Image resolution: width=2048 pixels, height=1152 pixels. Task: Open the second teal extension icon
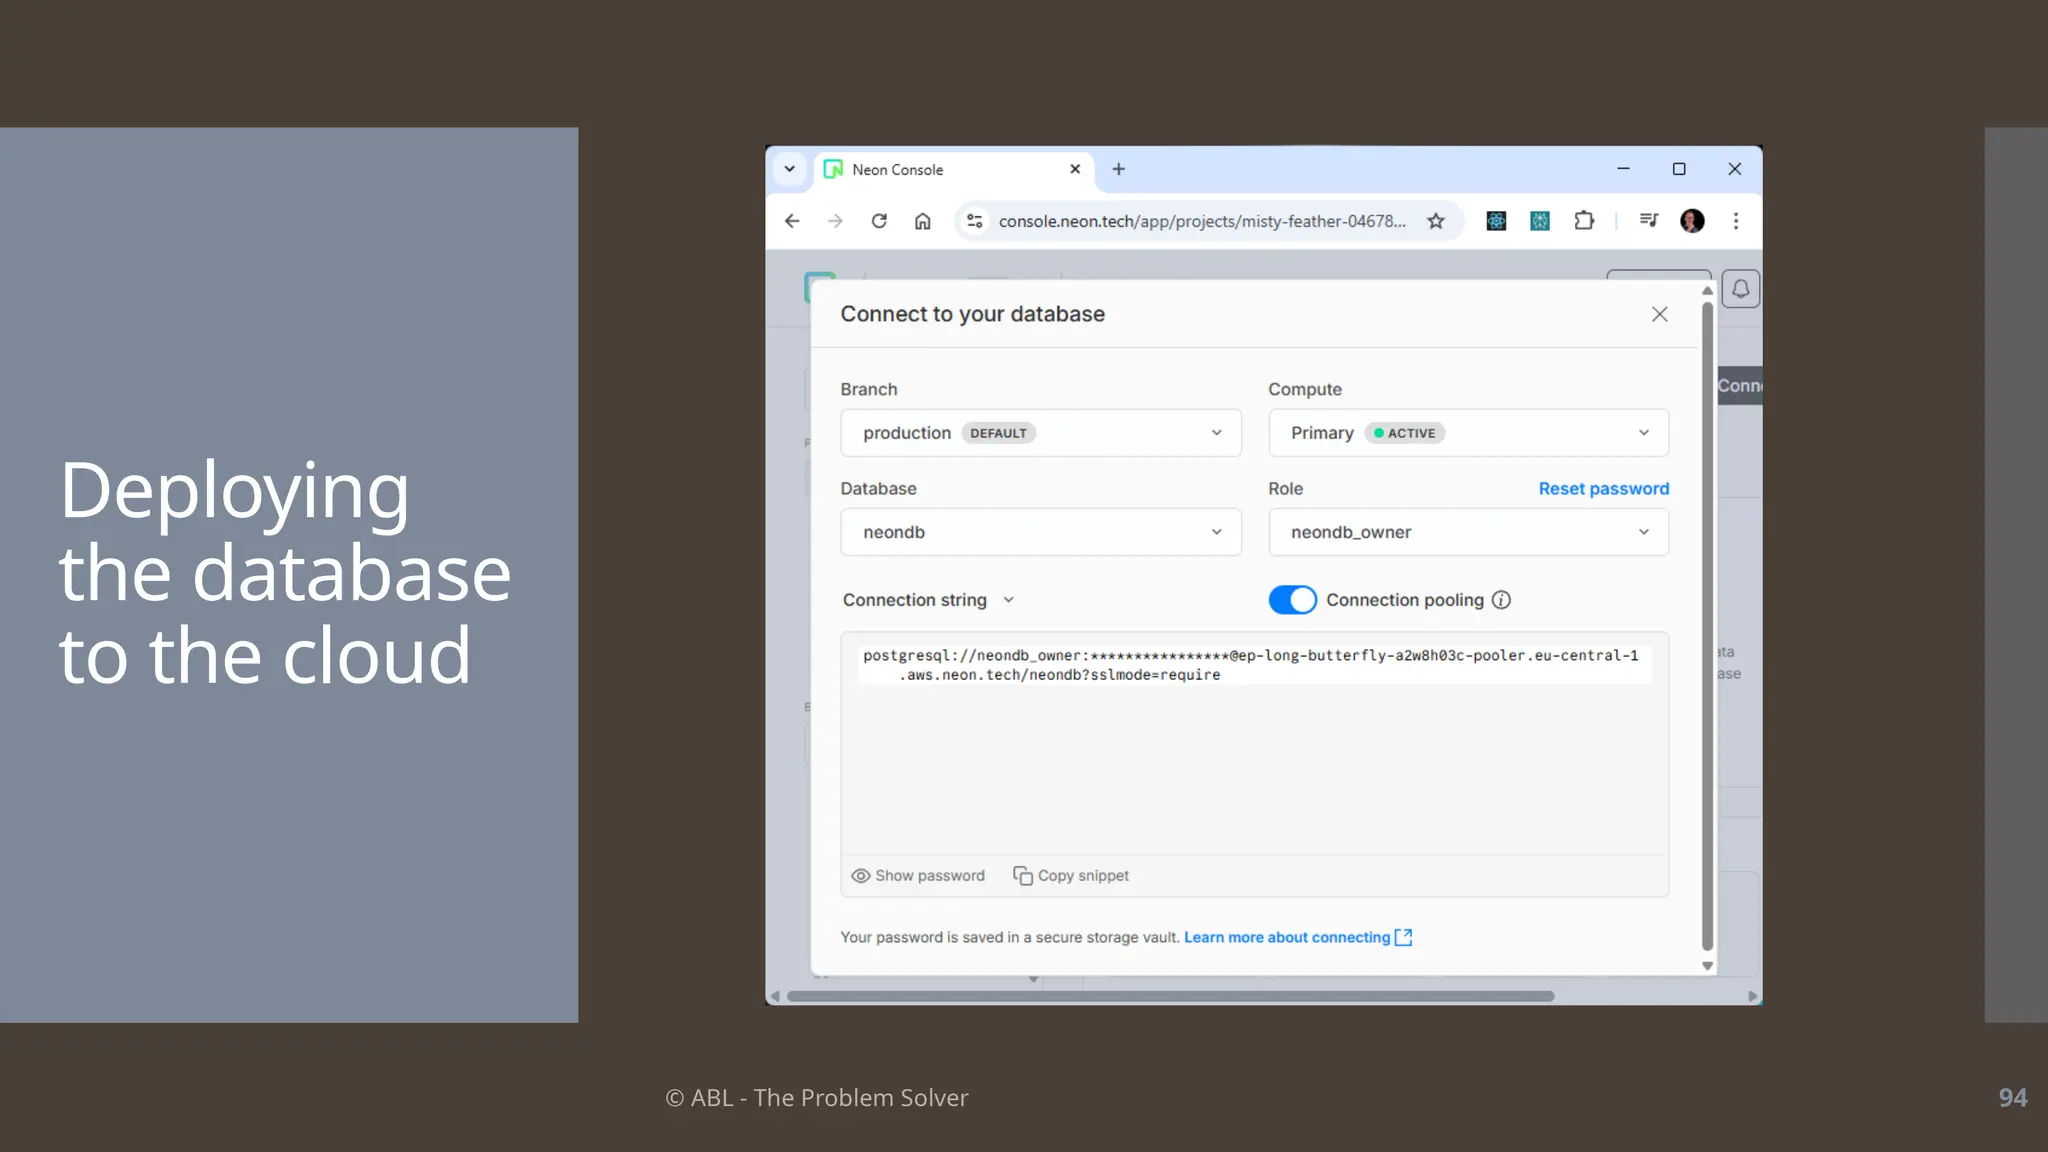[1540, 221]
